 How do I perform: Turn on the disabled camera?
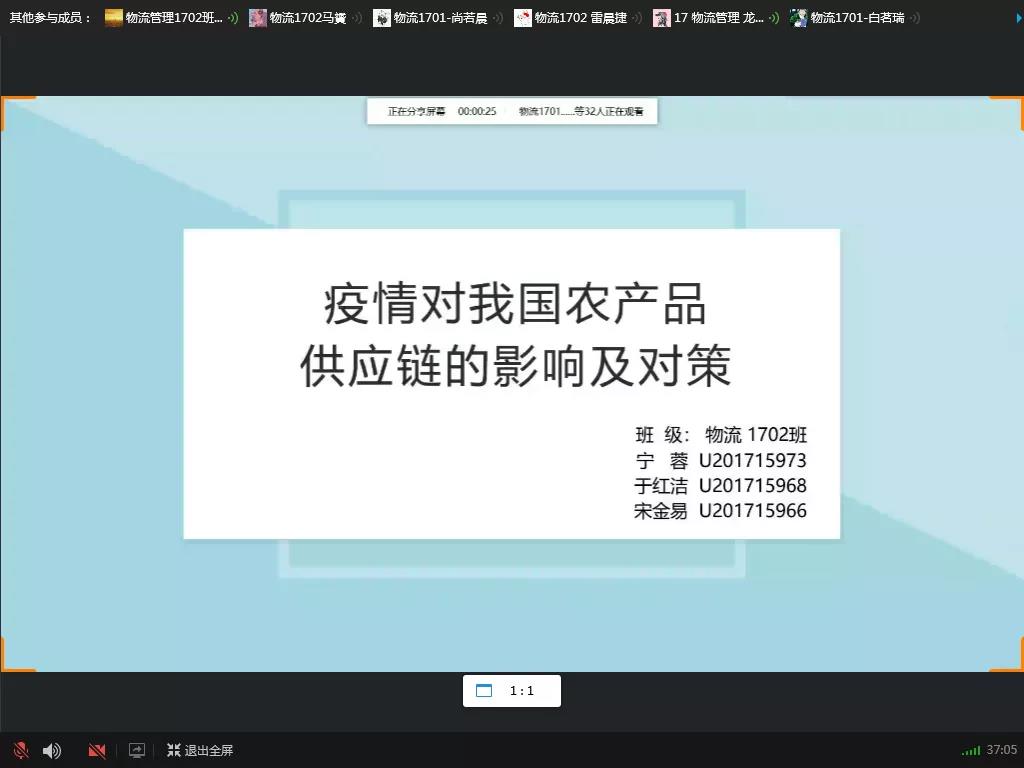pyautogui.click(x=97, y=750)
